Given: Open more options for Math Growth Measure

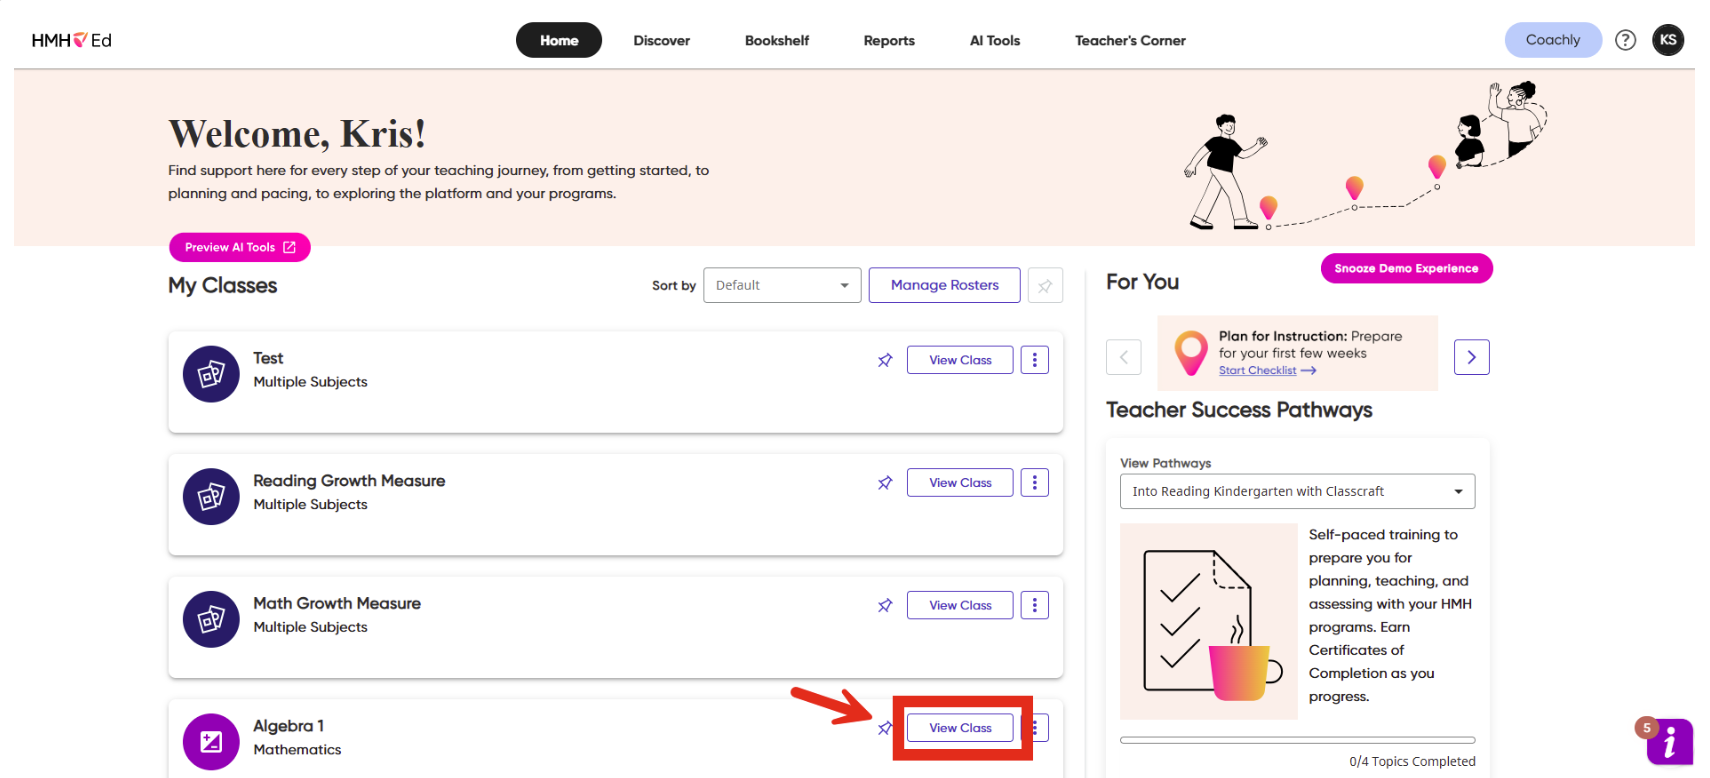Looking at the screenshot, I should pos(1035,605).
